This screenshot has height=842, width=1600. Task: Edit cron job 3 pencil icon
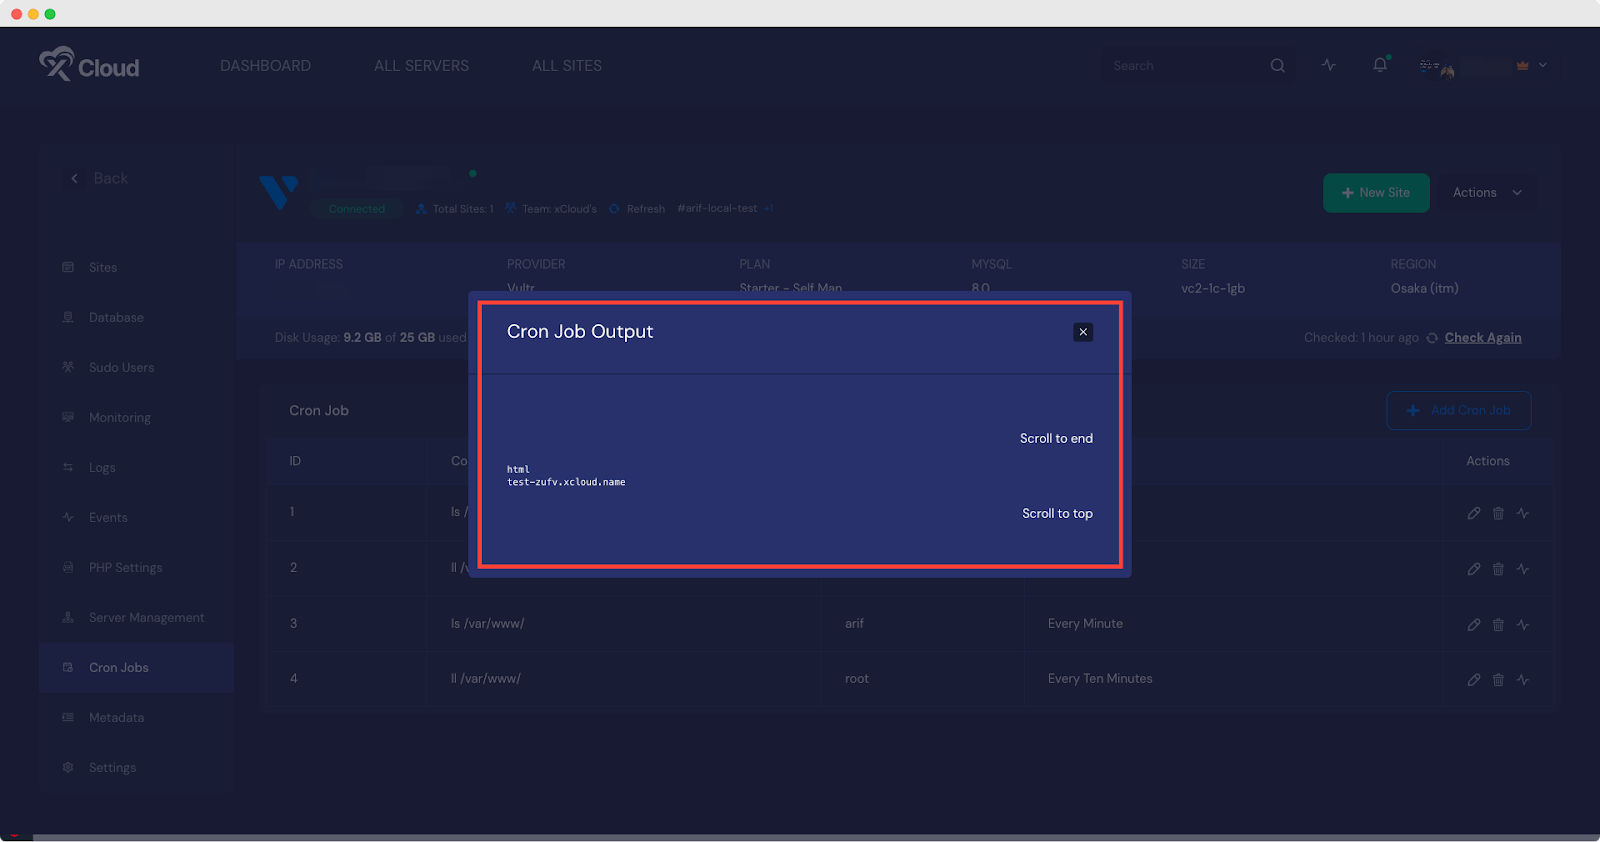pyautogui.click(x=1474, y=624)
